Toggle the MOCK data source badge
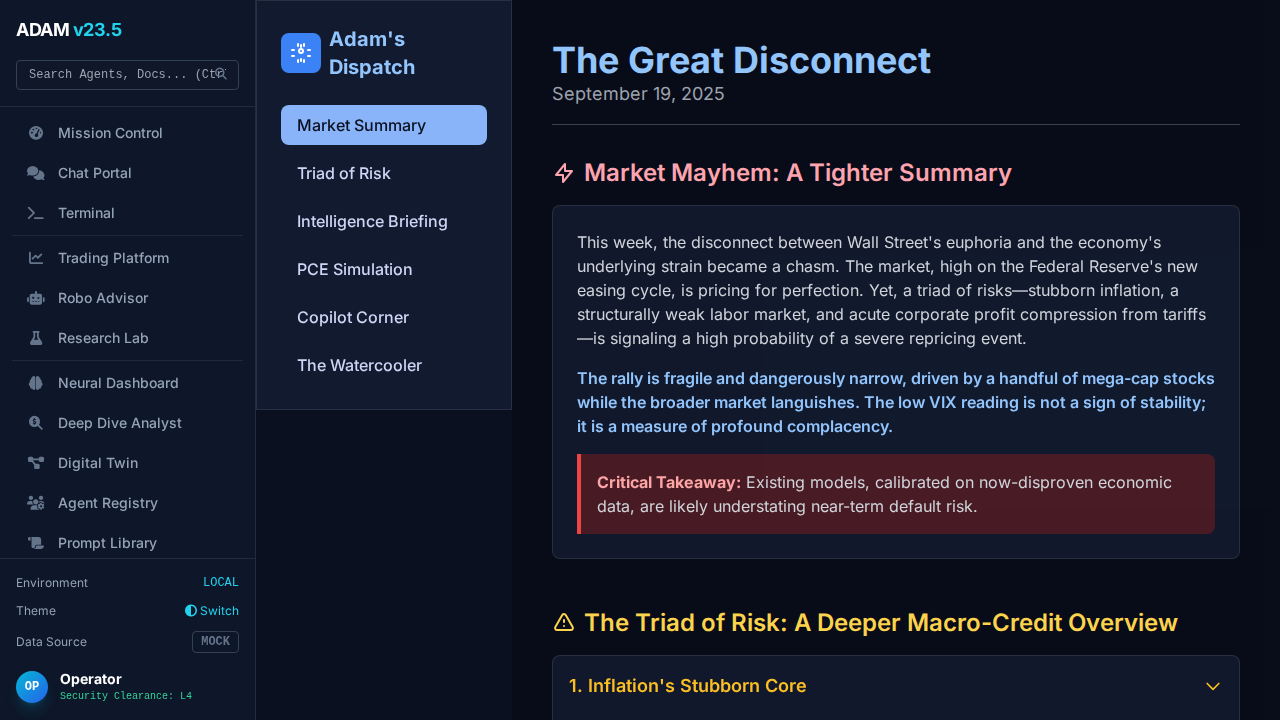 [x=215, y=642]
